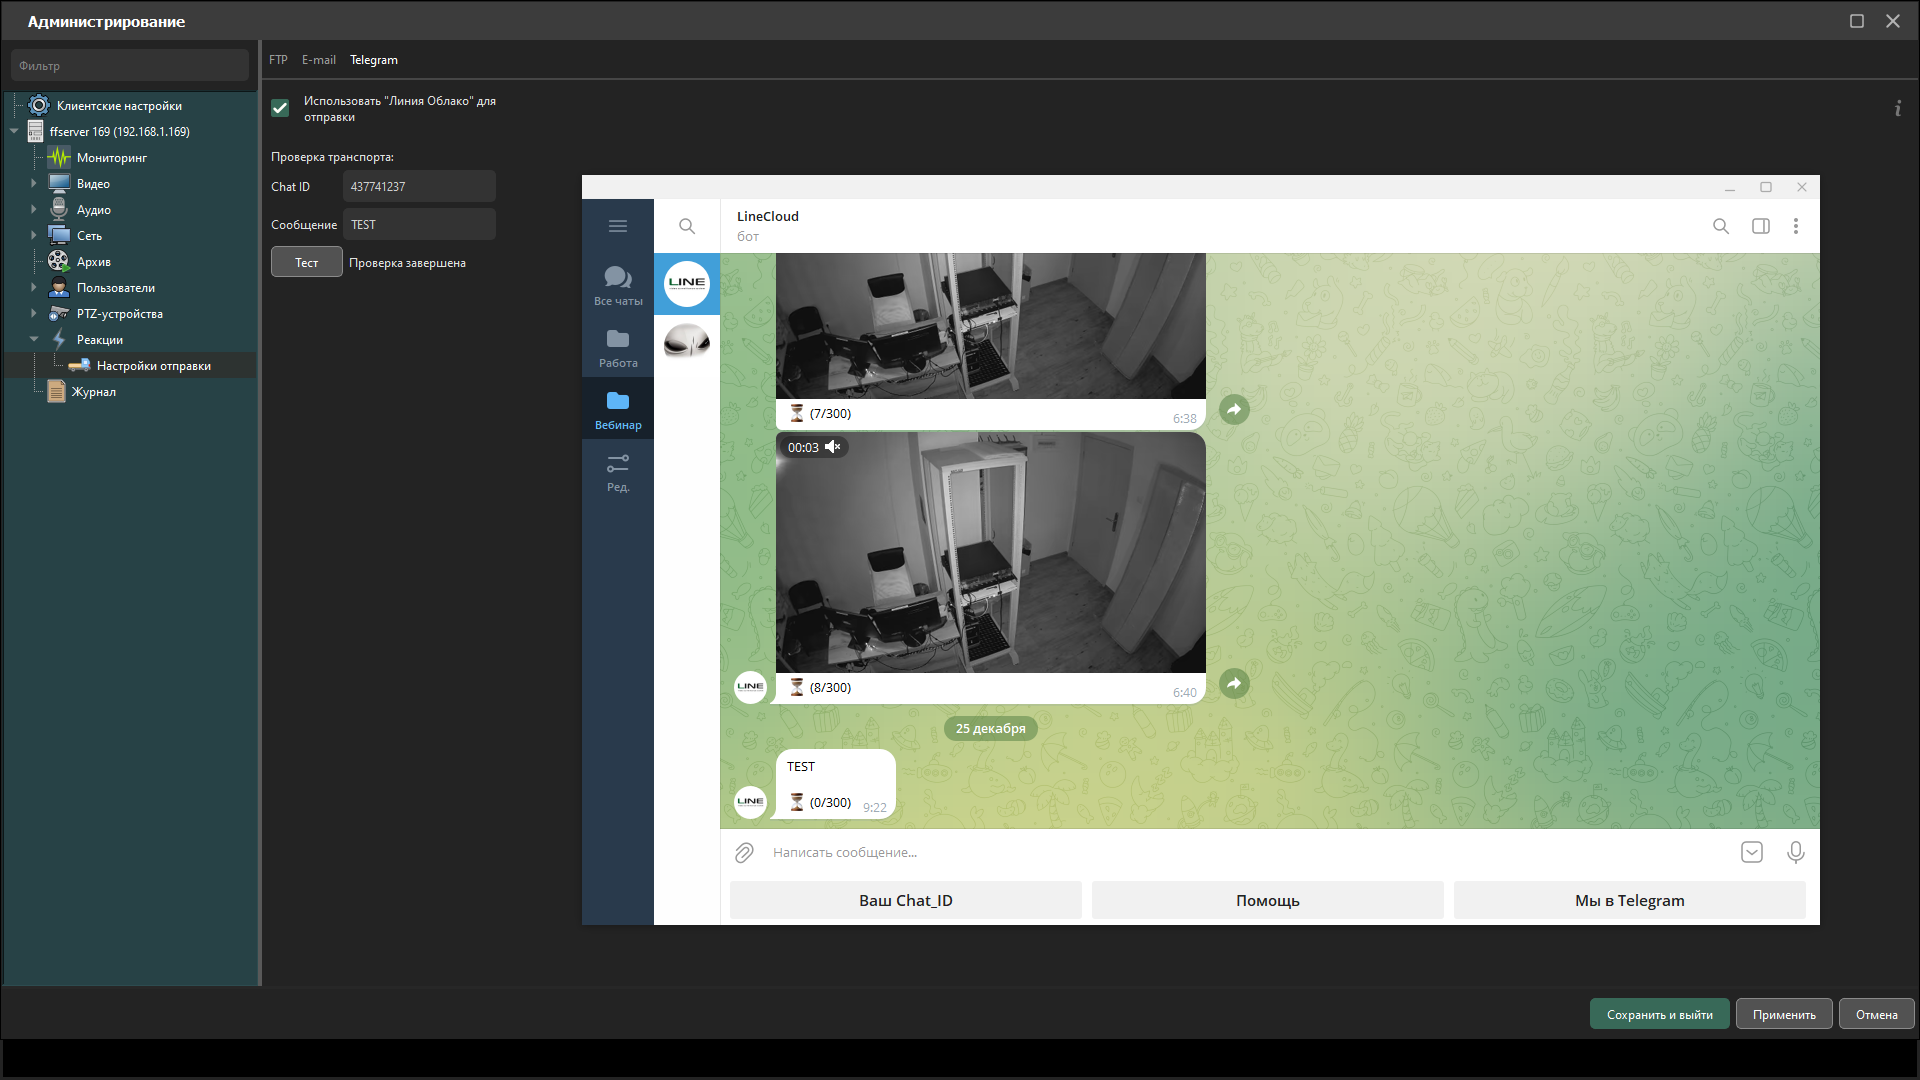Click the info icon at top right

tap(1897, 109)
